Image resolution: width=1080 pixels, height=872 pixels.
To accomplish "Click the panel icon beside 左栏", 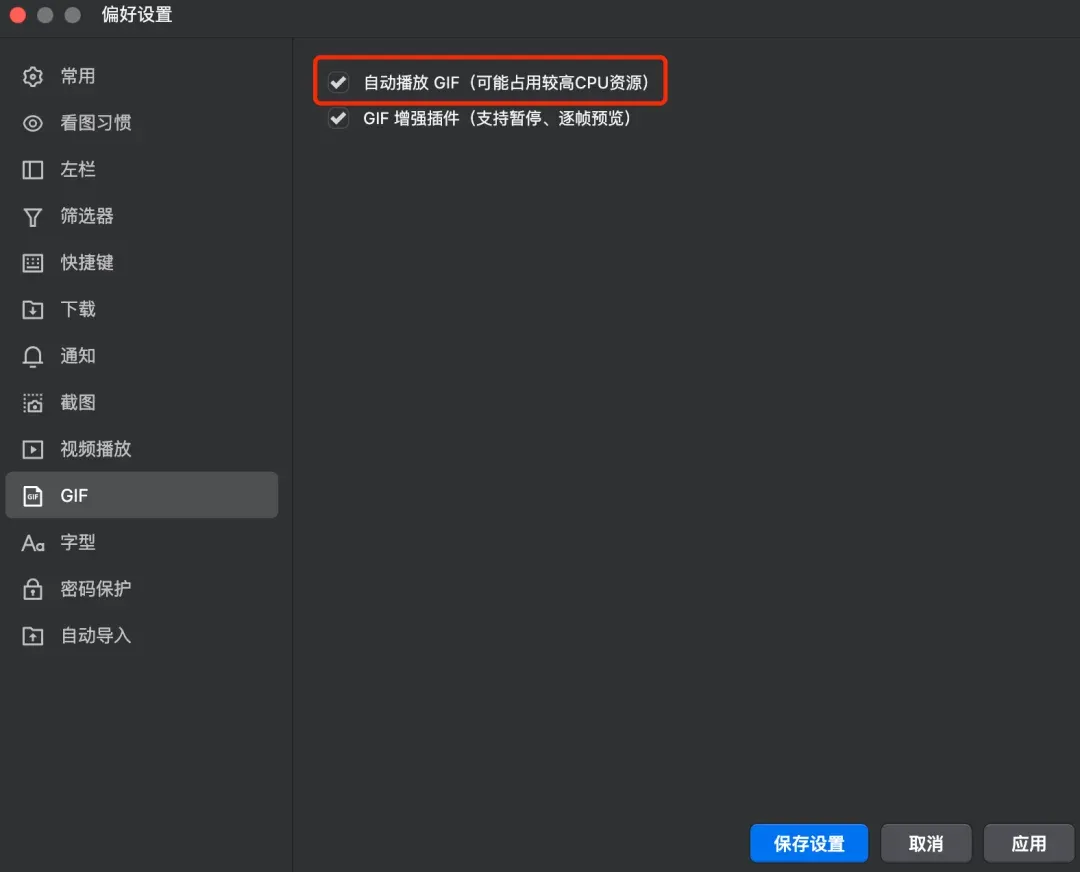I will click(32, 169).
